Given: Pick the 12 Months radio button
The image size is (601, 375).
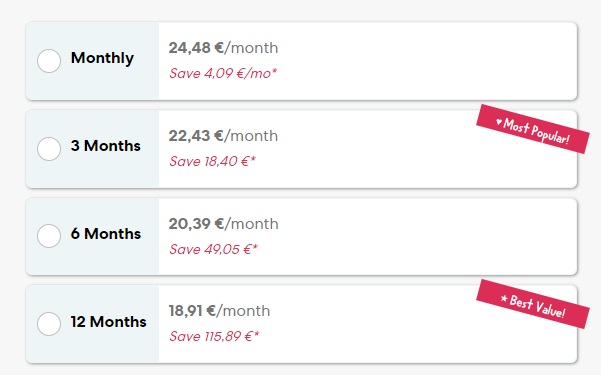Looking at the screenshot, I should coord(49,324).
